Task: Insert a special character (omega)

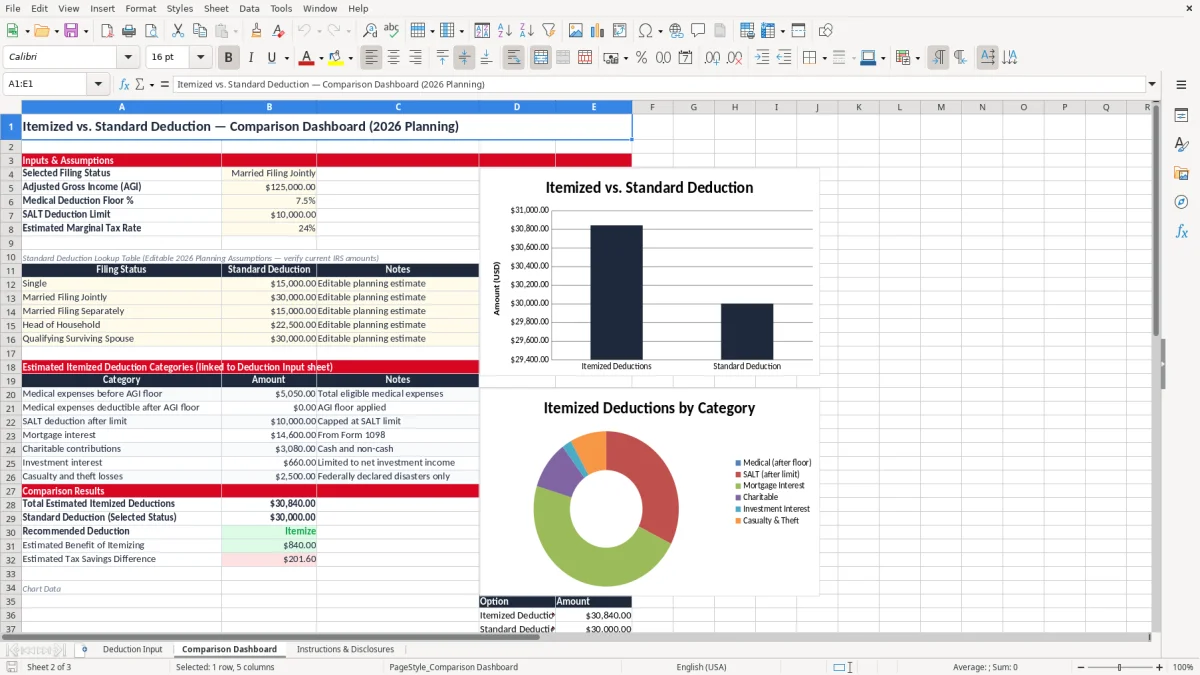Action: click(x=644, y=31)
